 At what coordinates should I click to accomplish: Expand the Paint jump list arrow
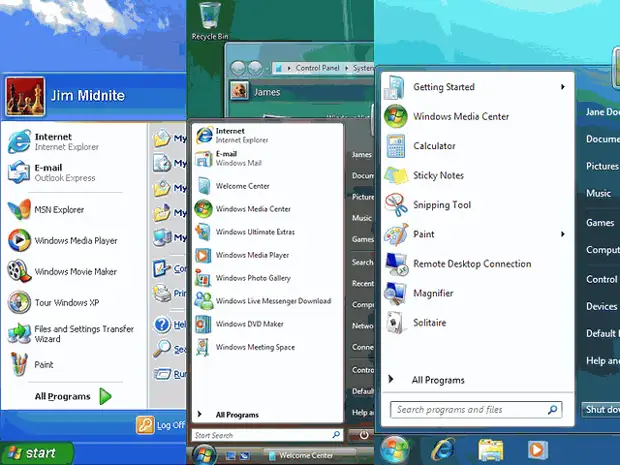tap(563, 234)
